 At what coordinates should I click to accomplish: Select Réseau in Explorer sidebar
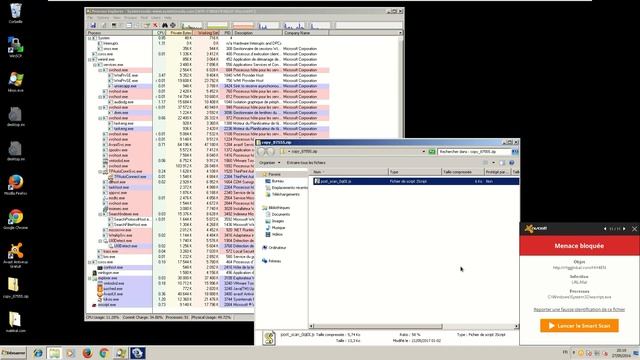[x=271, y=261]
